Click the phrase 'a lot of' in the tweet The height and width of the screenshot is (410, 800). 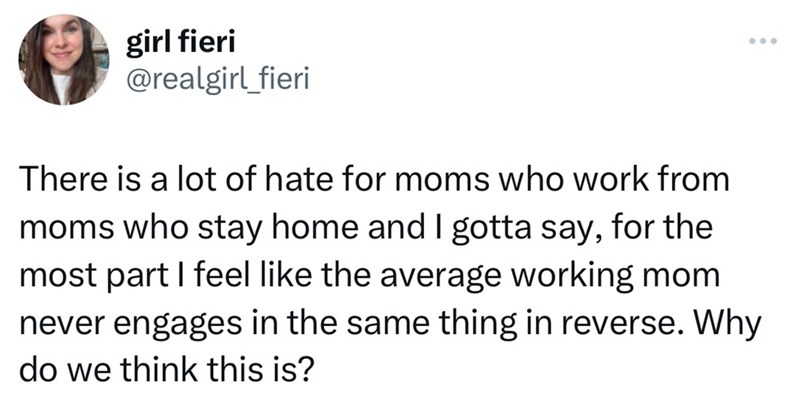click(196, 183)
